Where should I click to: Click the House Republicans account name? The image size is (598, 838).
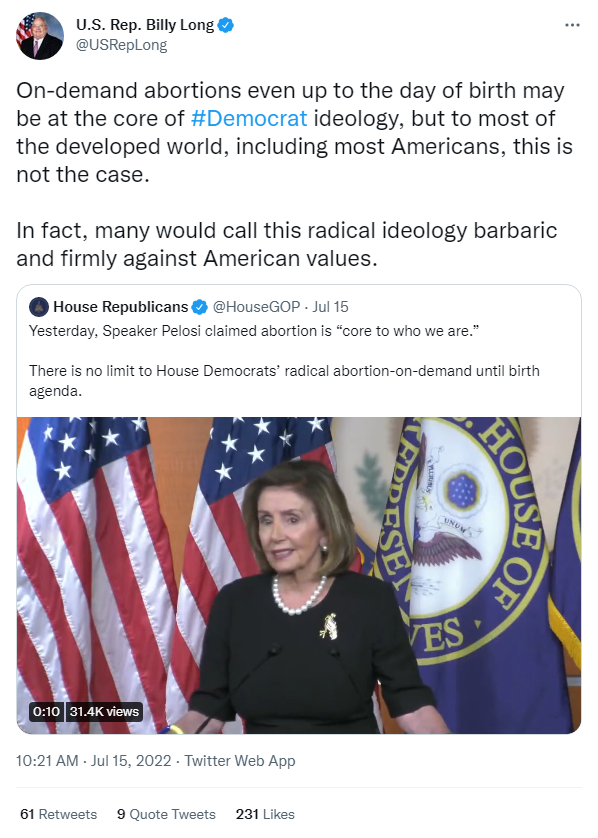pyautogui.click(x=121, y=307)
